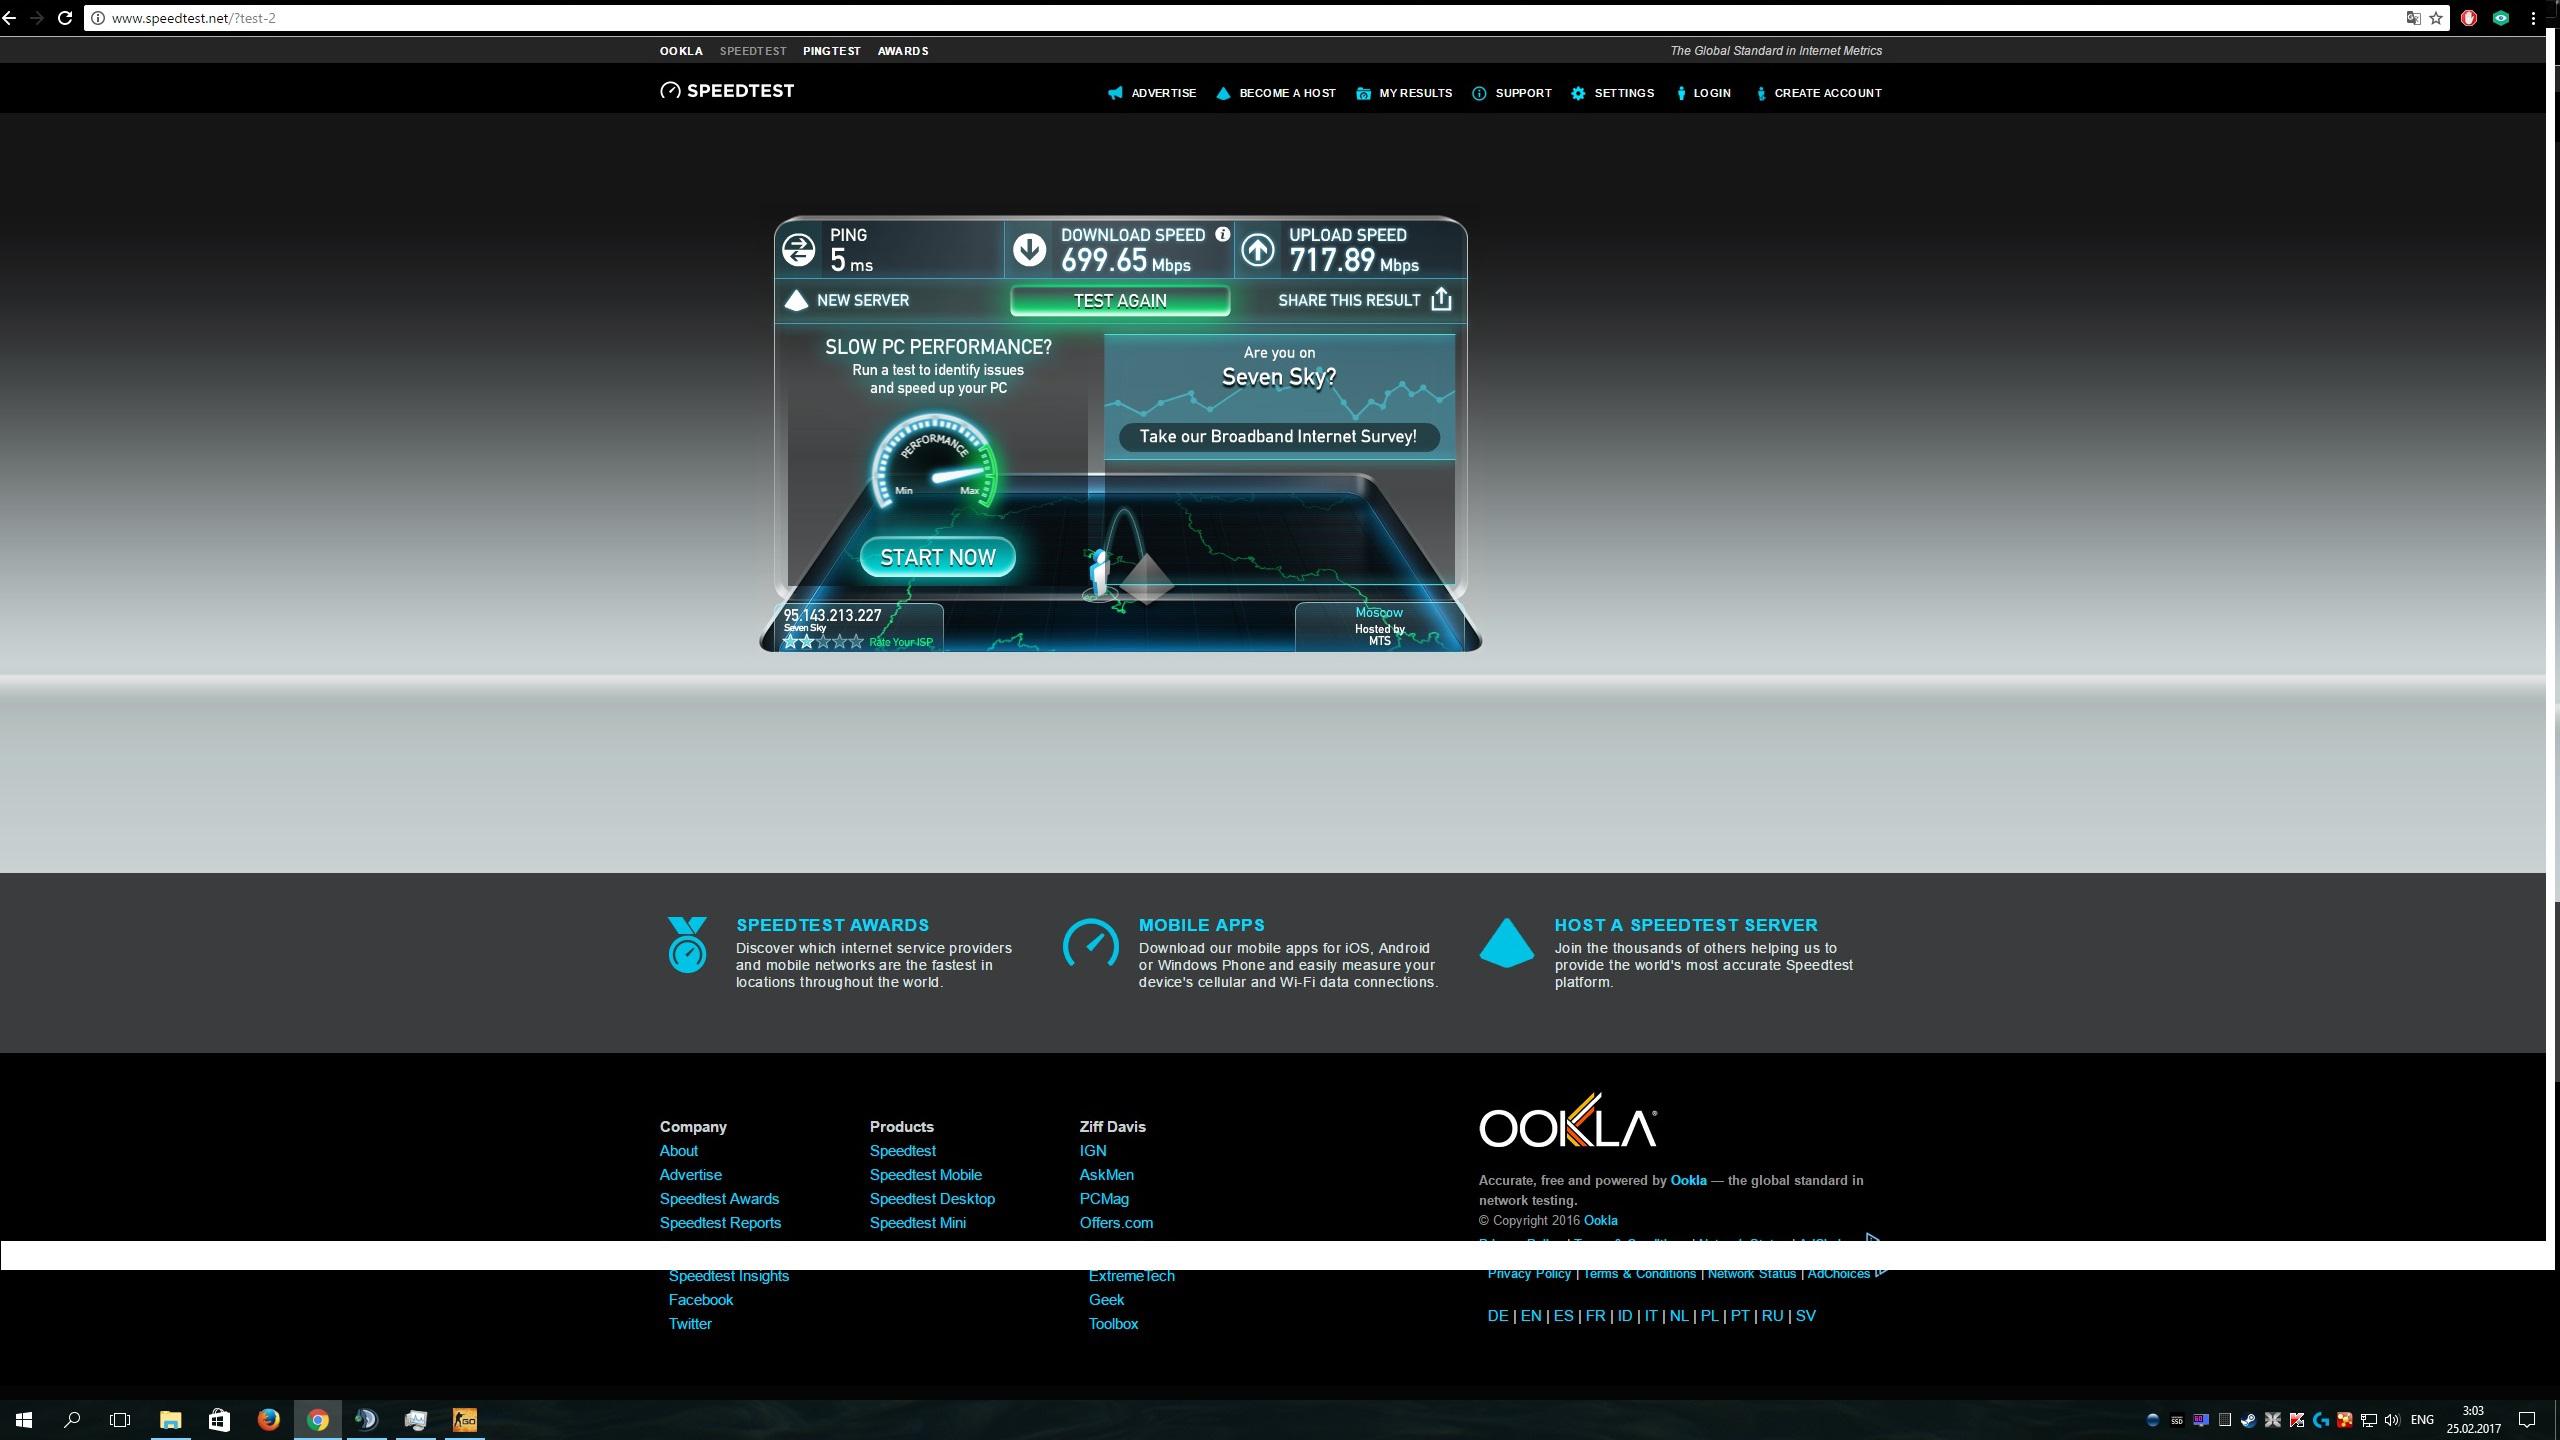Set the Seven Sky ISP star rating
This screenshot has width=2560, height=1440.
[823, 642]
